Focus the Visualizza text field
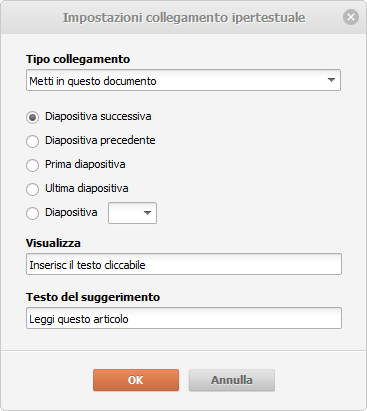 184,264
